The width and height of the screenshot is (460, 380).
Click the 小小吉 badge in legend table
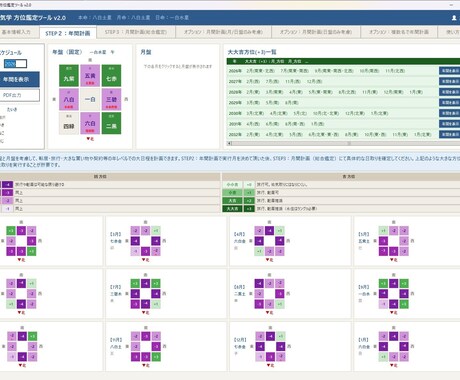232,184
